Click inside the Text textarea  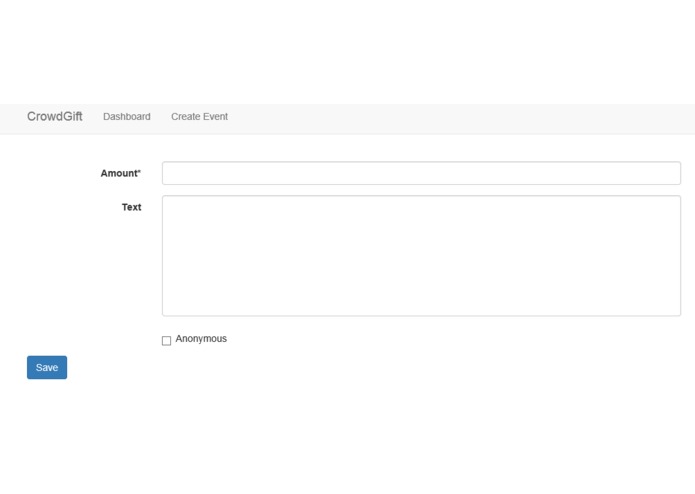pyautogui.click(x=421, y=256)
